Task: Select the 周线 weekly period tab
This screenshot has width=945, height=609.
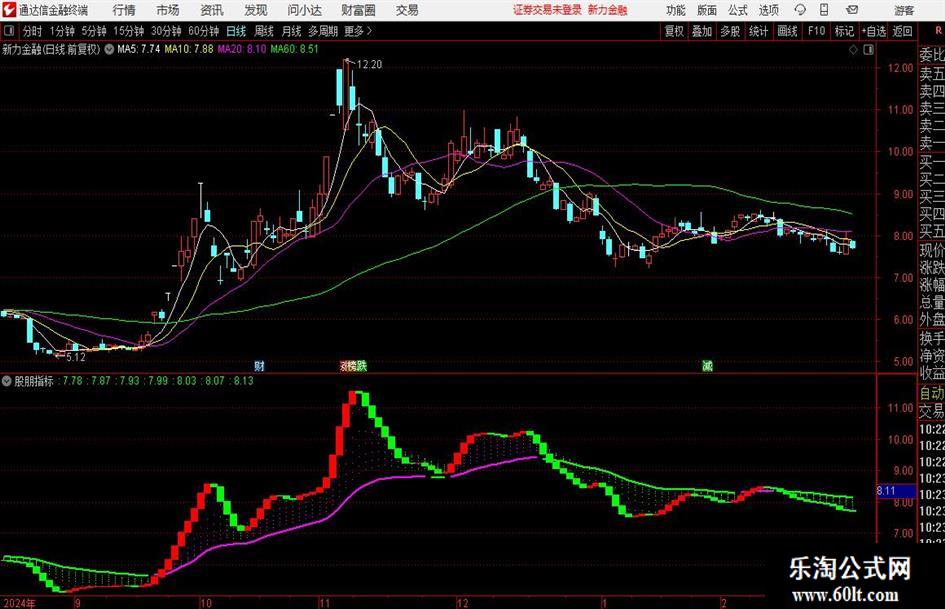Action: pos(263,31)
